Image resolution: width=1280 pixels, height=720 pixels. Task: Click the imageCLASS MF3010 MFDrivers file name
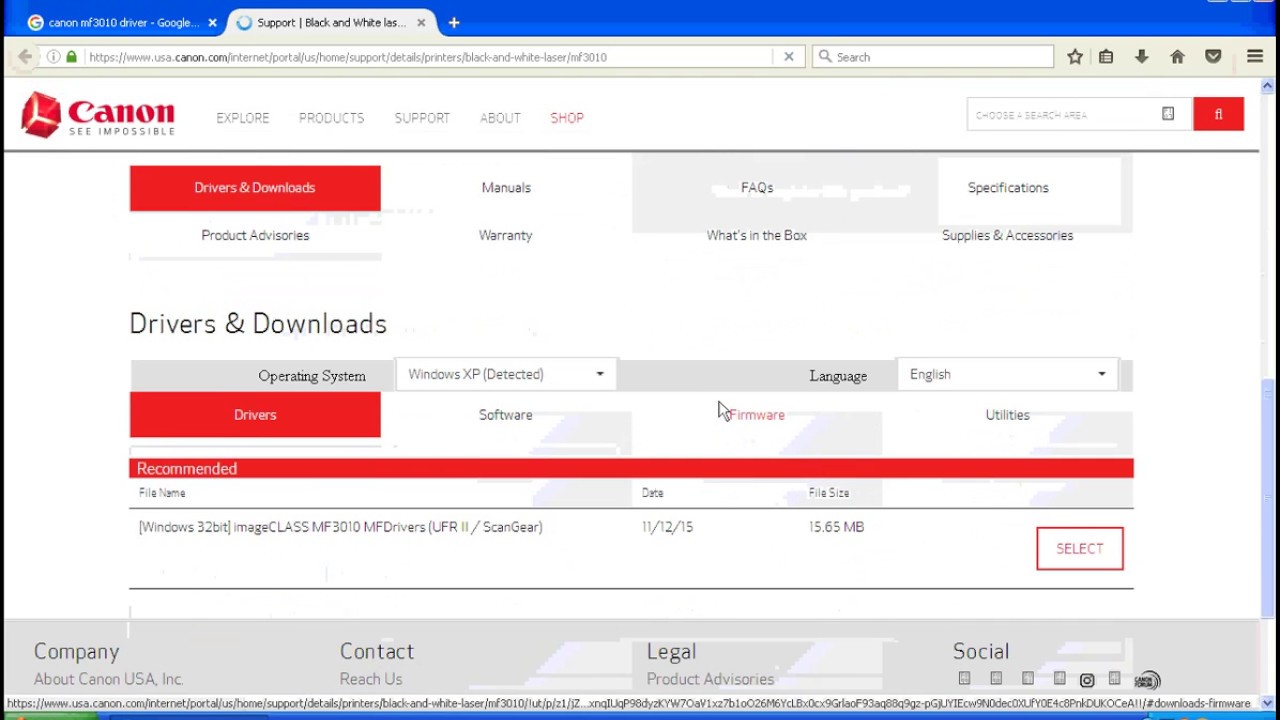point(340,527)
